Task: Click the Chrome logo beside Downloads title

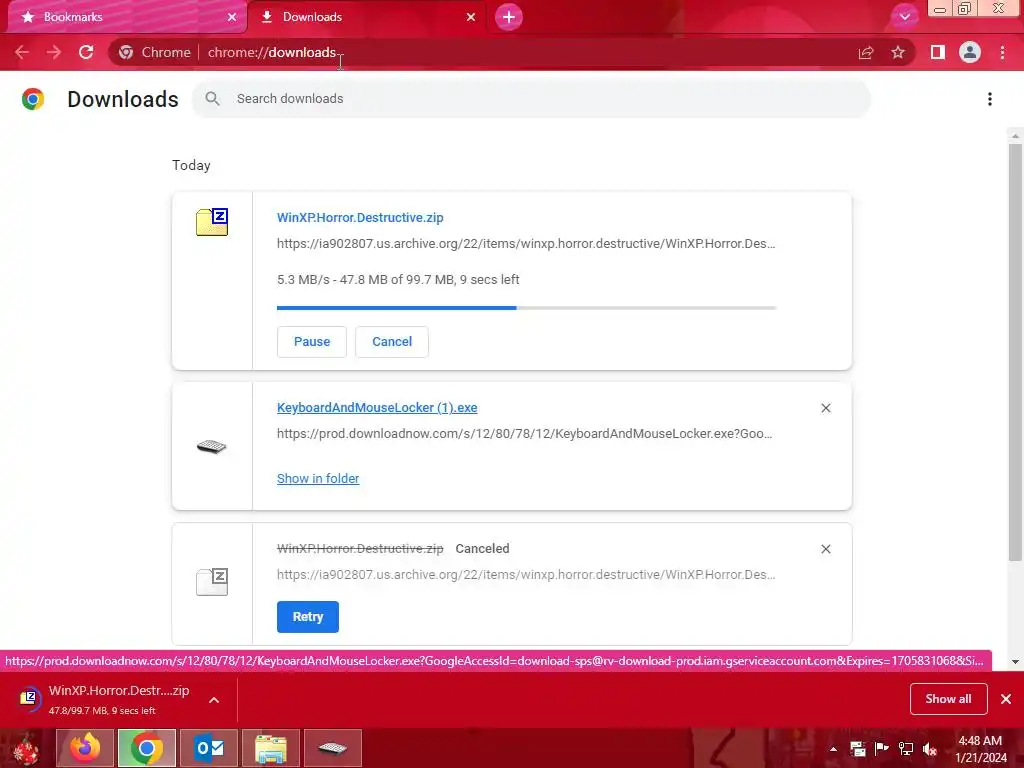Action: (33, 99)
